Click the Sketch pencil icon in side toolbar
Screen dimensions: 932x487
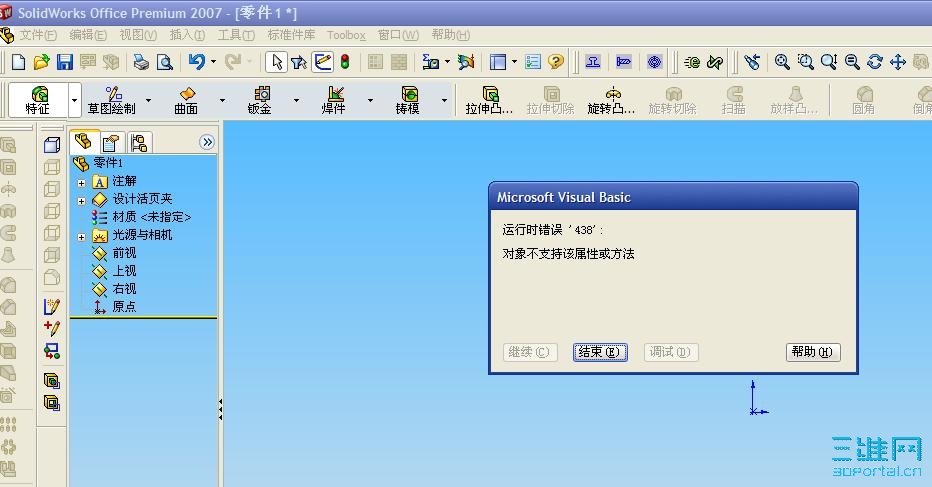tap(52, 306)
